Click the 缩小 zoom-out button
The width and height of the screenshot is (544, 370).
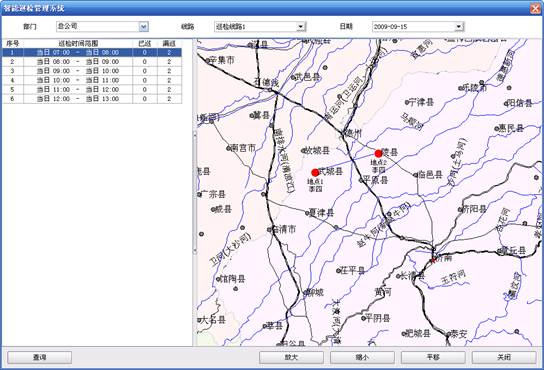(x=362, y=357)
